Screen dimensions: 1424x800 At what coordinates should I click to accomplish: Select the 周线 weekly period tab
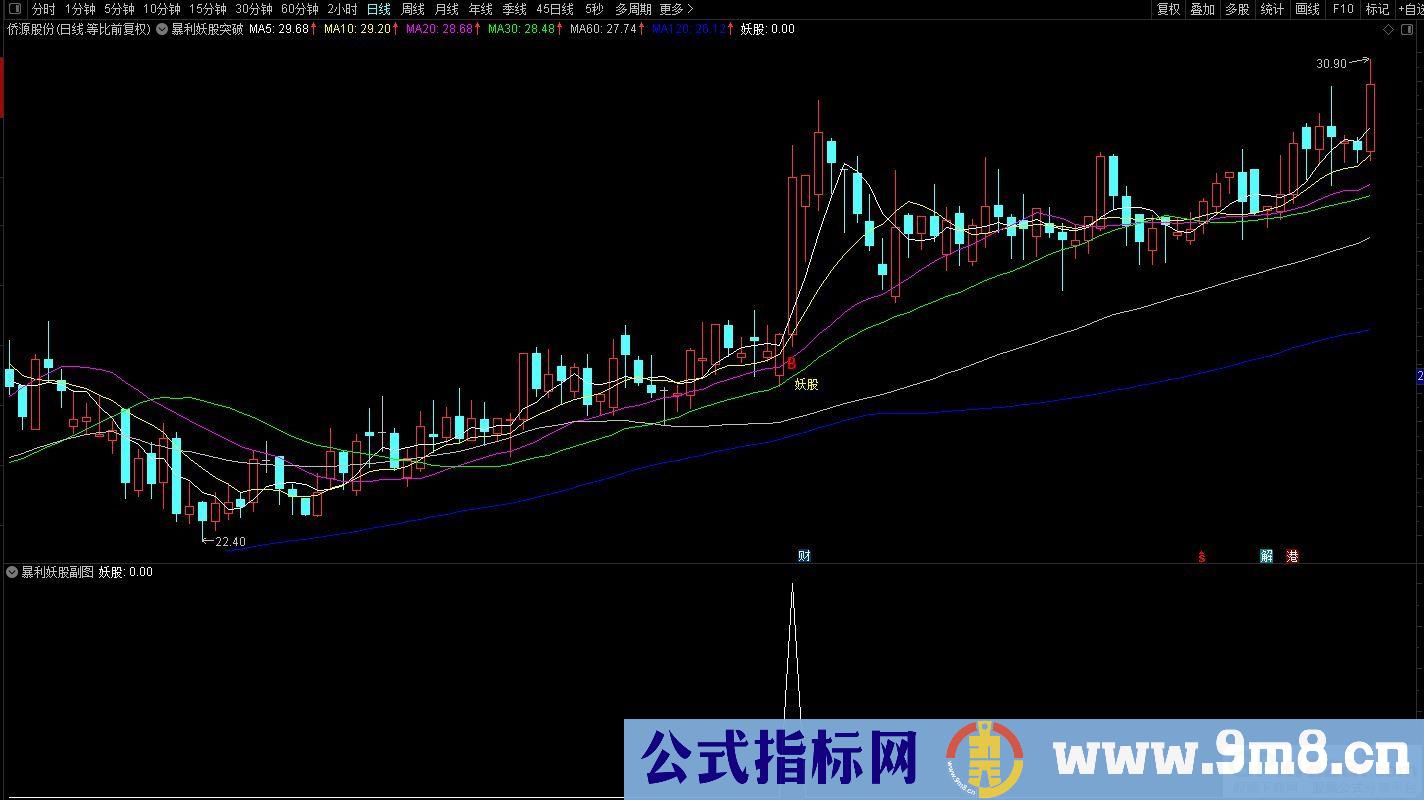413,9
